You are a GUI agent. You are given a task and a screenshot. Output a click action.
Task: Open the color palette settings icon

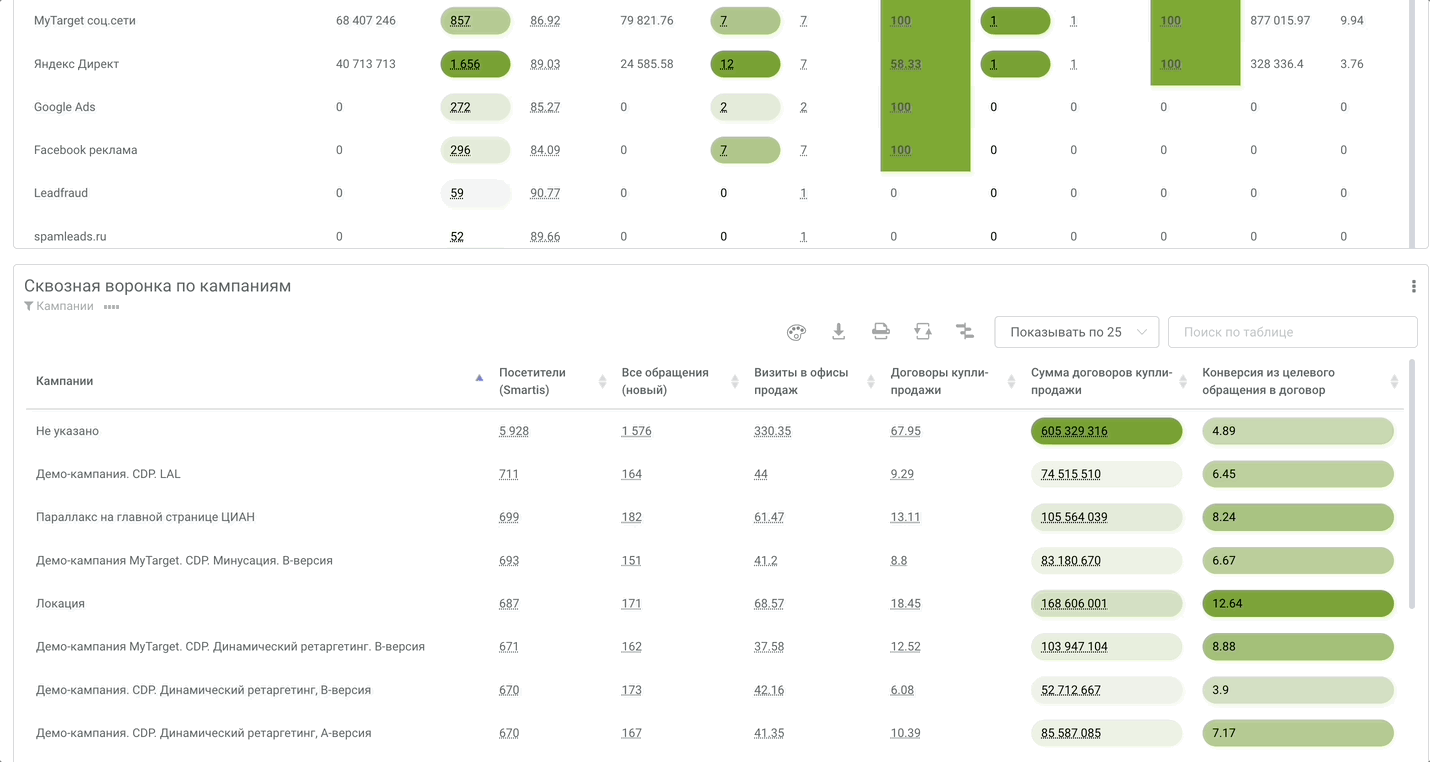pyautogui.click(x=796, y=332)
